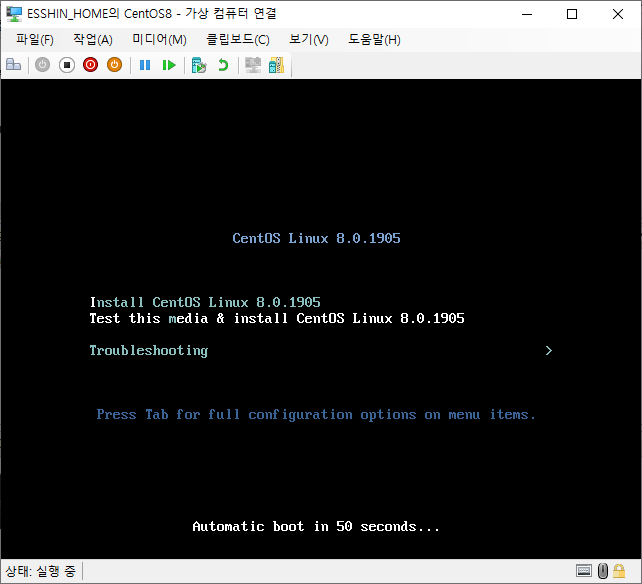Open the 클립보드(C) menu
The height and width of the screenshot is (584, 642).
[x=237, y=40]
